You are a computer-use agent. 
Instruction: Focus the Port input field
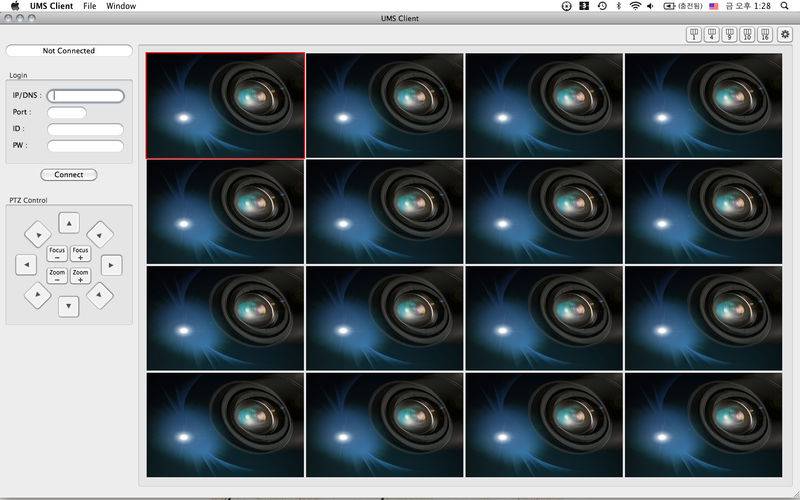coord(67,112)
